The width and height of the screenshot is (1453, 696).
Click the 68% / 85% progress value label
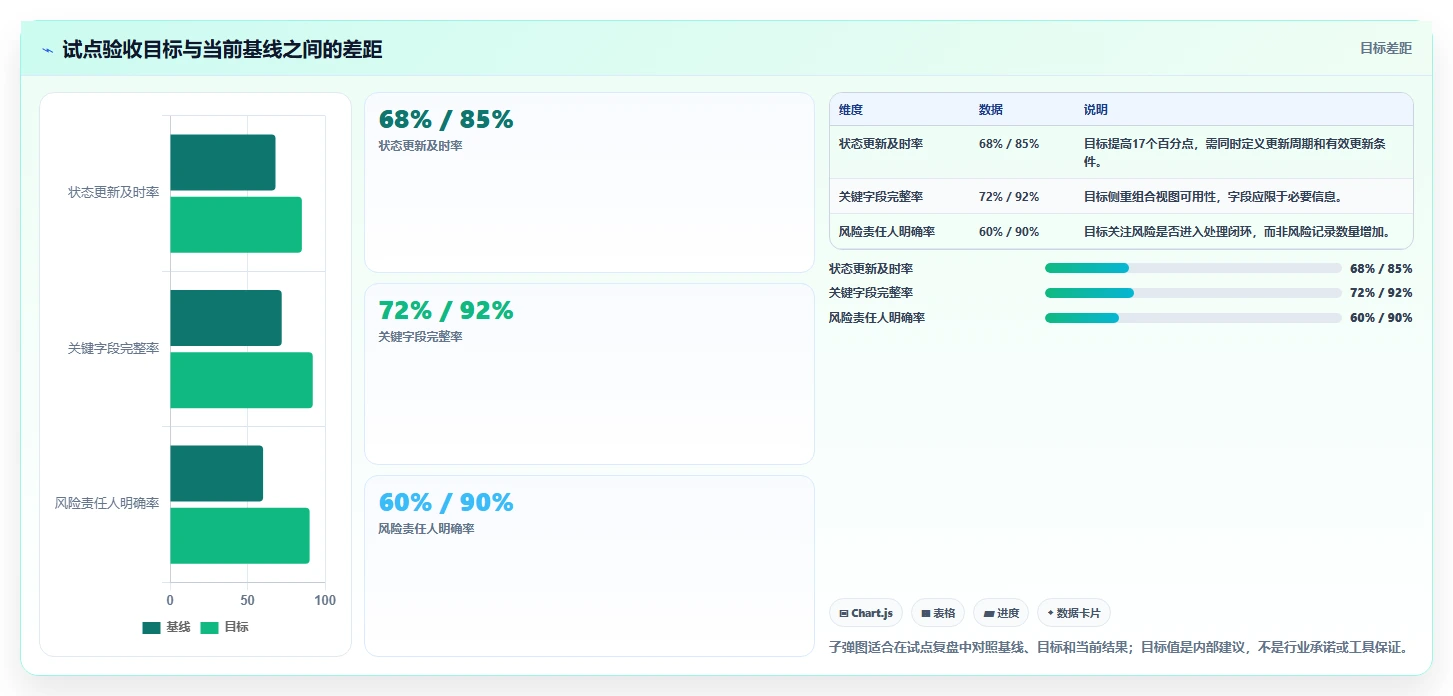[1381, 268]
